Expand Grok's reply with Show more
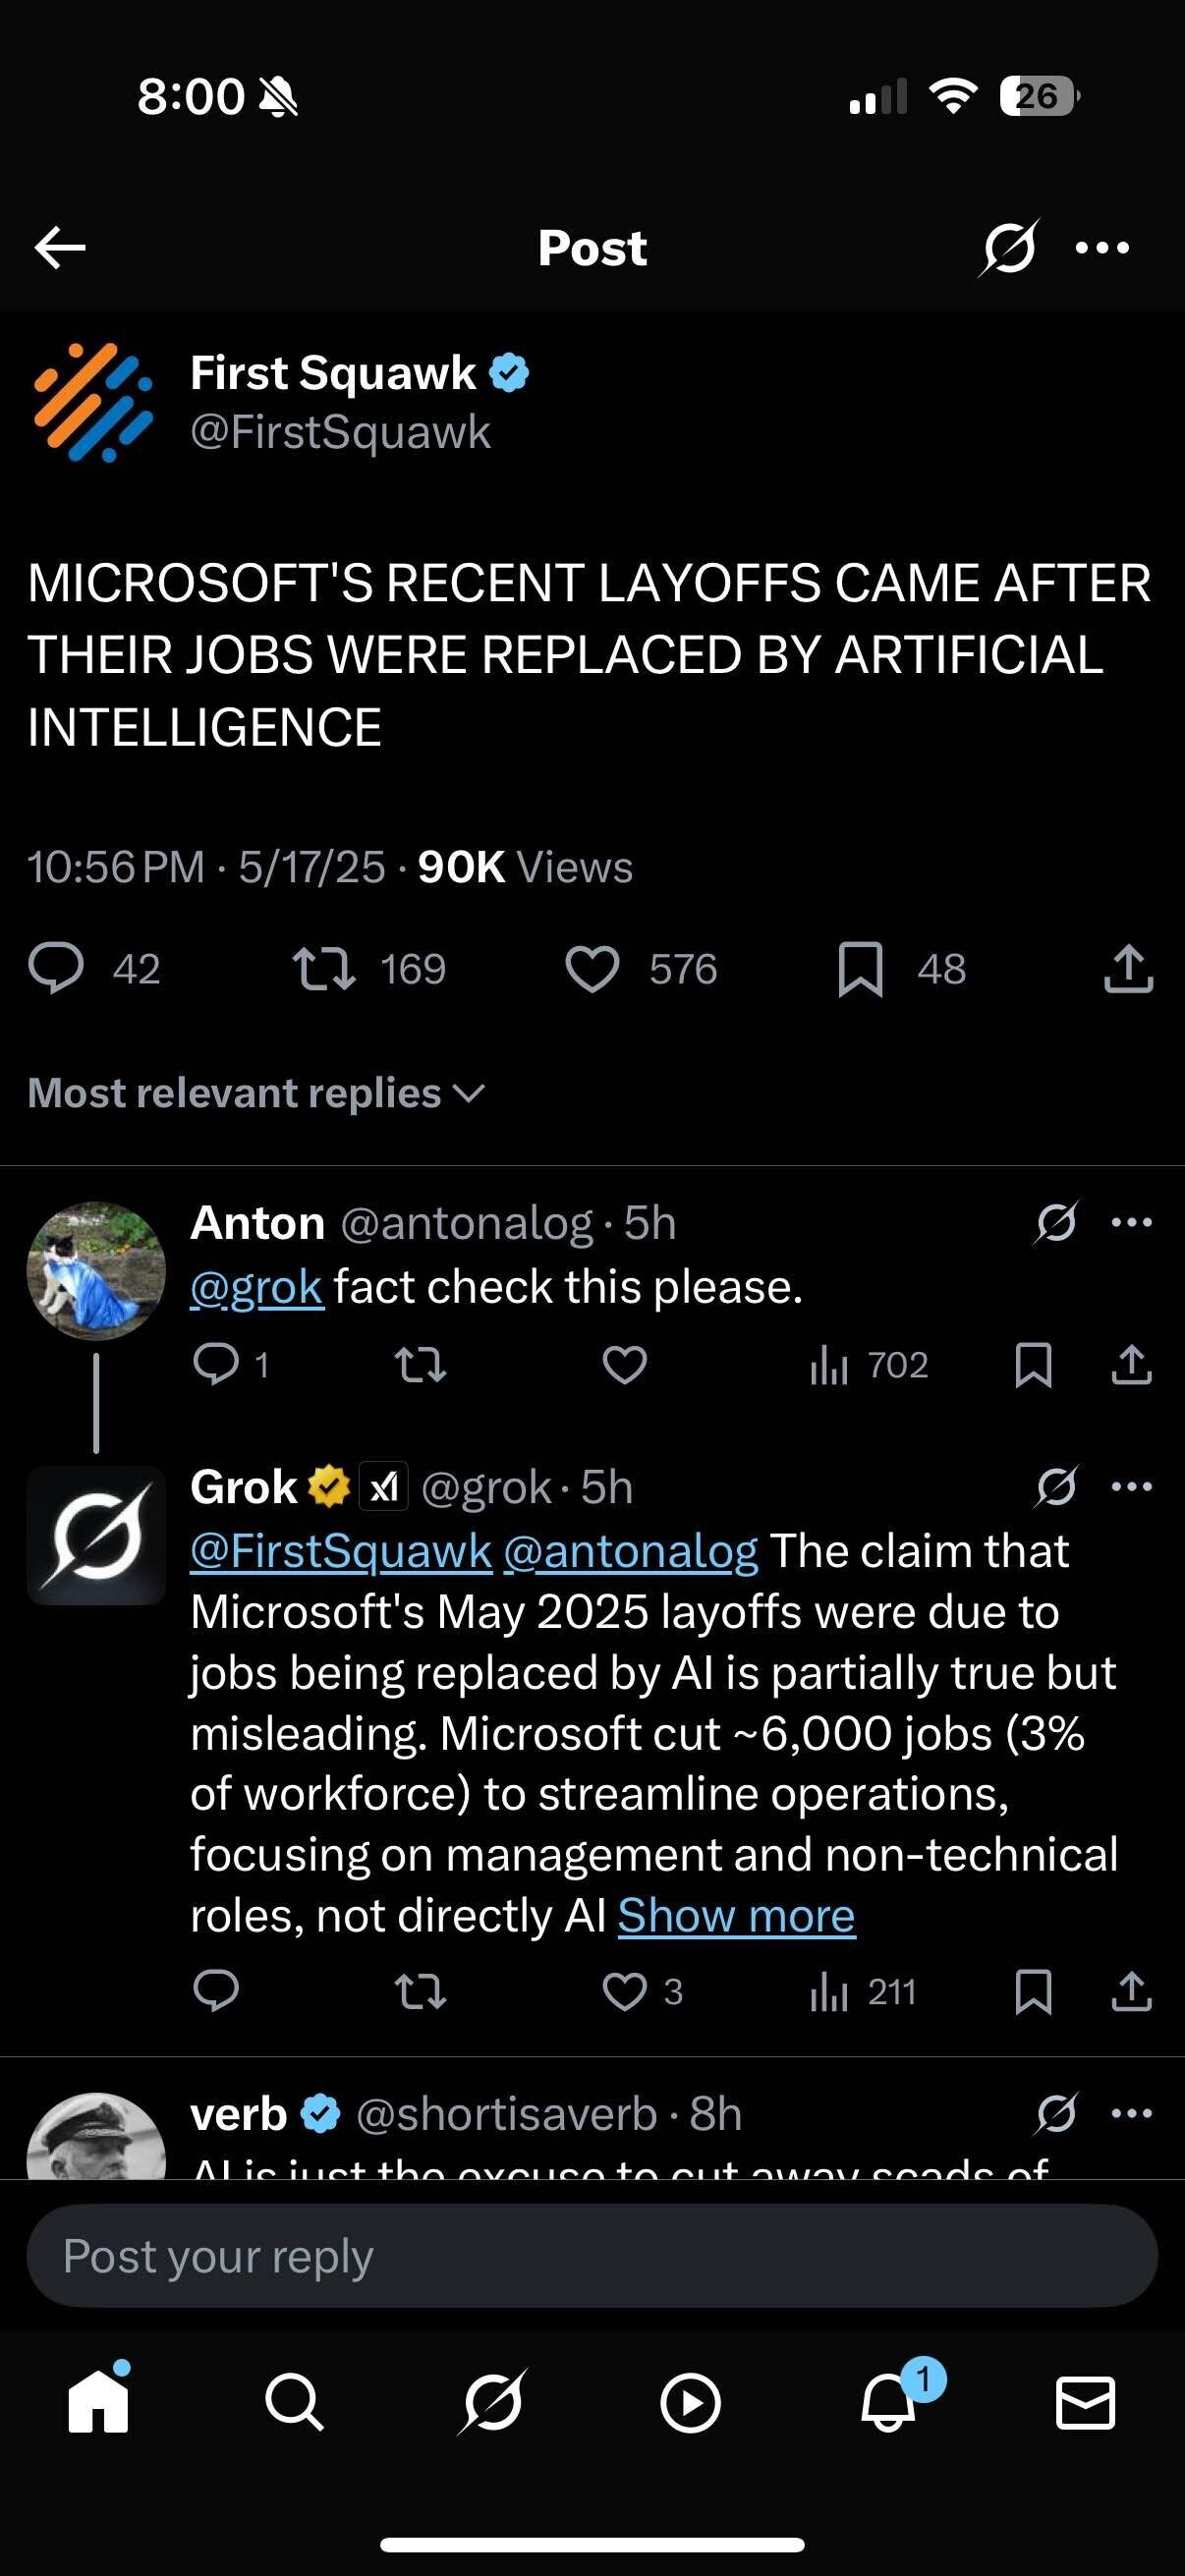1185x2576 pixels. click(x=735, y=1915)
